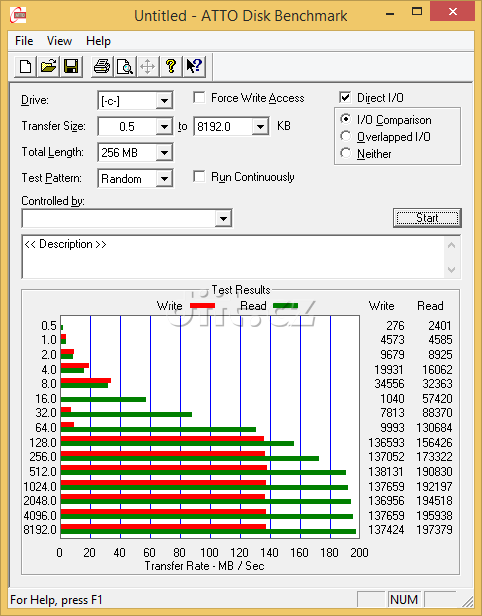Select the Overlapped I/O radio button
This screenshot has height=616, width=482.
[x=346, y=136]
